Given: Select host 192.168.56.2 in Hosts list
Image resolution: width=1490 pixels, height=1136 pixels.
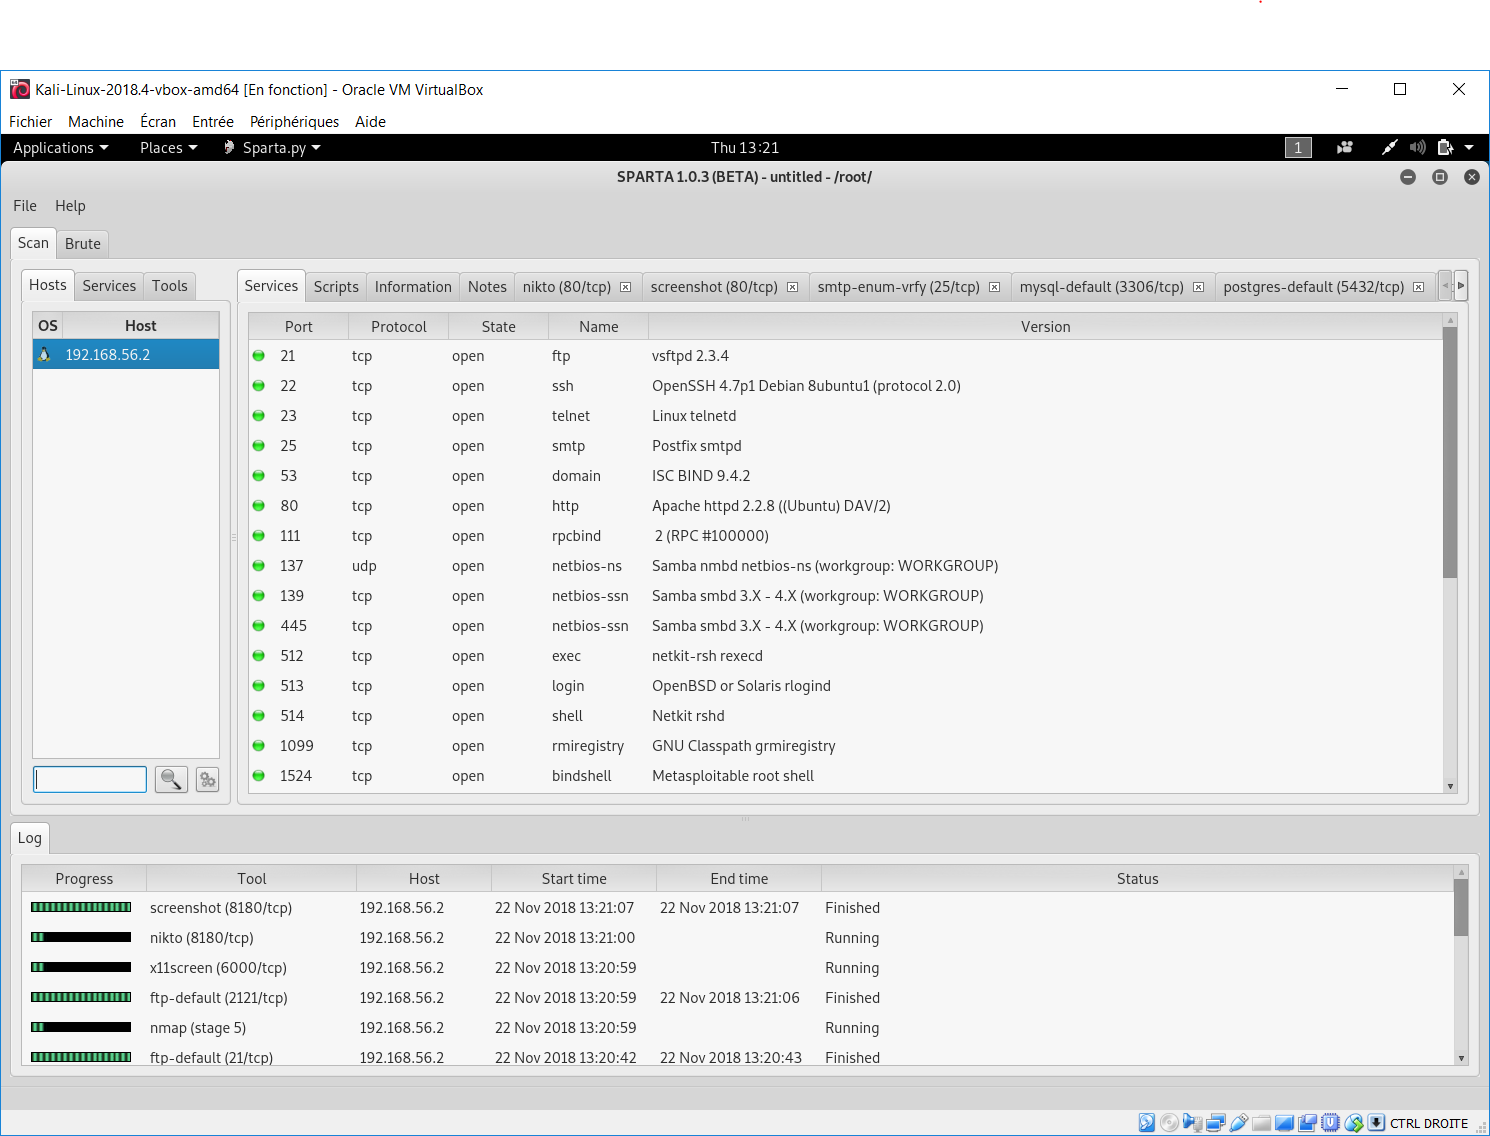Looking at the screenshot, I should coord(126,355).
